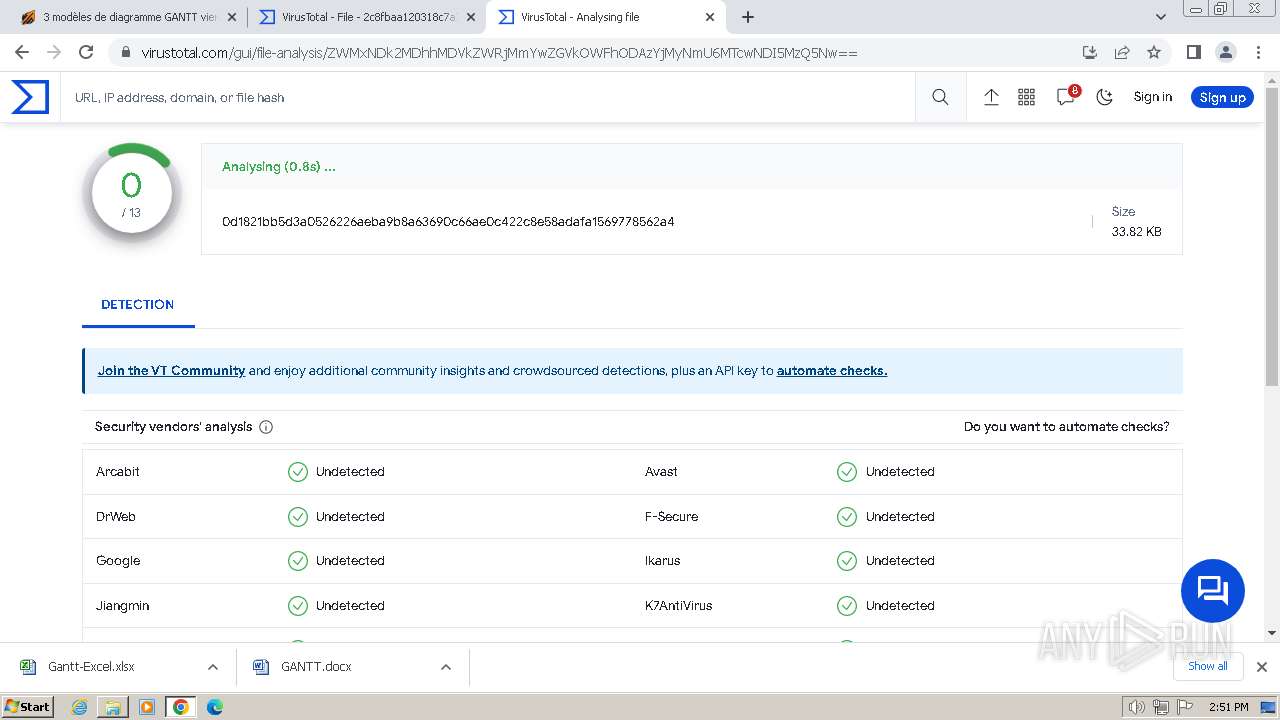1280x720 pixels.
Task: Open the blue chat support bubble
Action: [x=1212, y=591]
